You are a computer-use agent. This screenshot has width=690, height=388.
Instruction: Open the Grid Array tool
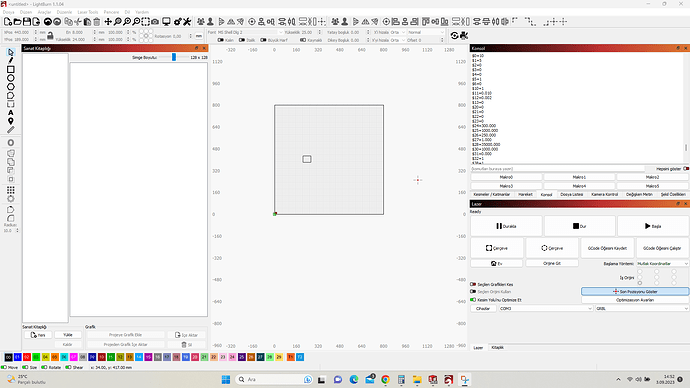[x=11, y=190]
